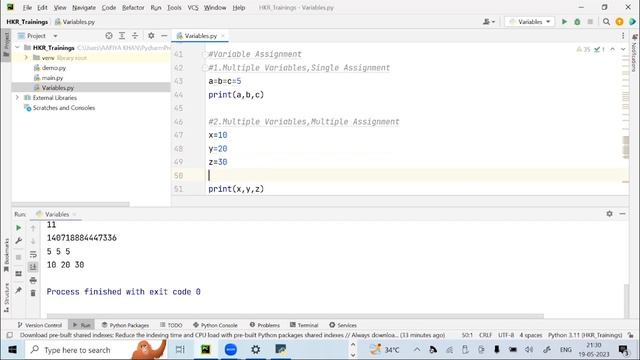Click the Stop icon in top toolbar

590,22
